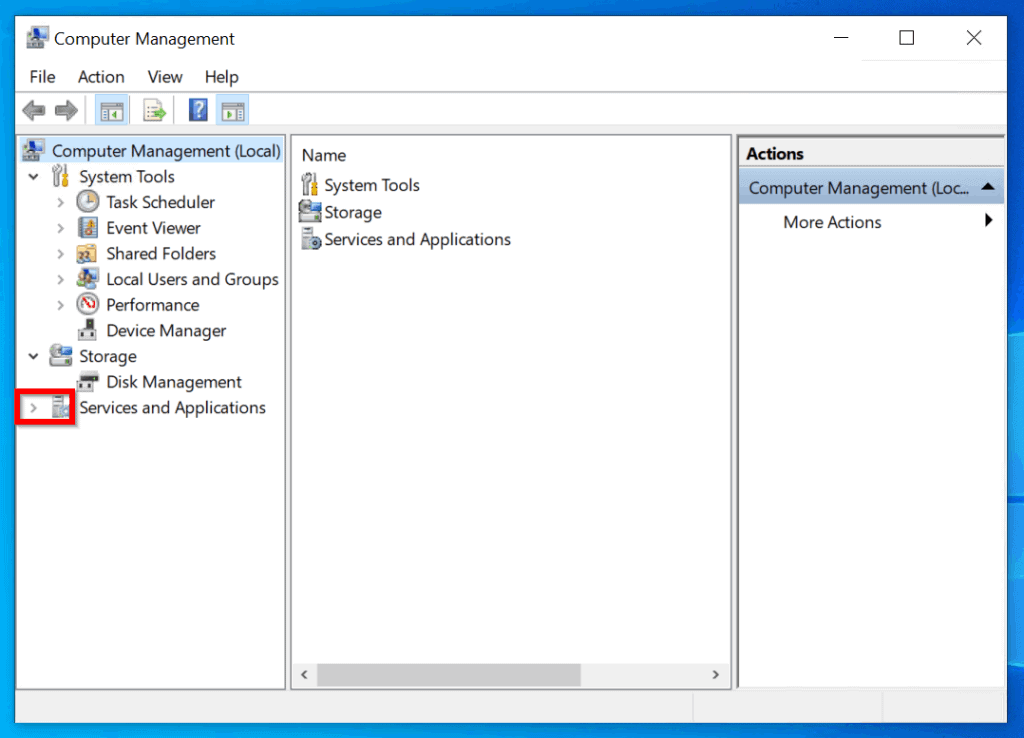This screenshot has width=1024, height=738.
Task: Click the Disk Management icon
Action: (x=88, y=381)
